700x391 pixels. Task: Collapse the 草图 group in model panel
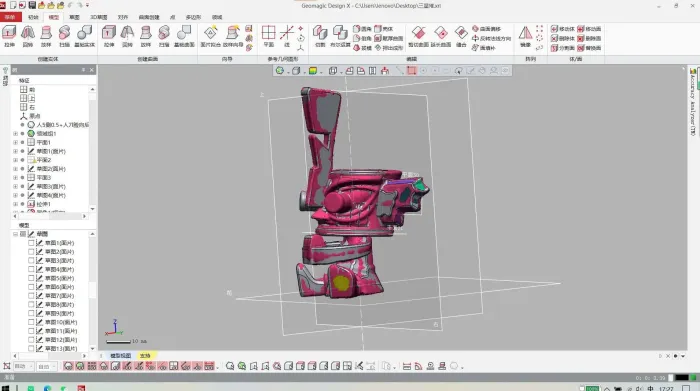pyautogui.click(x=16, y=234)
